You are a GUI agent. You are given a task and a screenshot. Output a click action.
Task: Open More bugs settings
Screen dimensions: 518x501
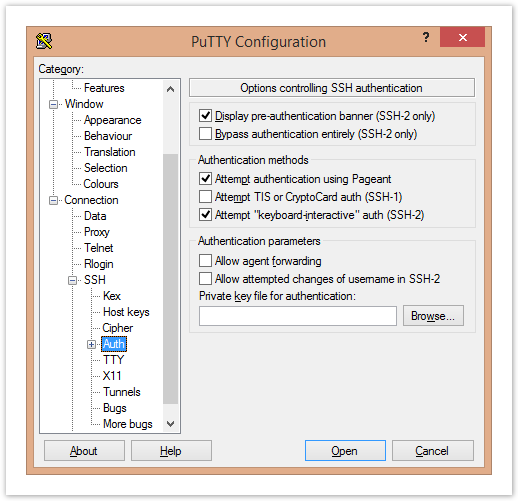[x=128, y=424]
